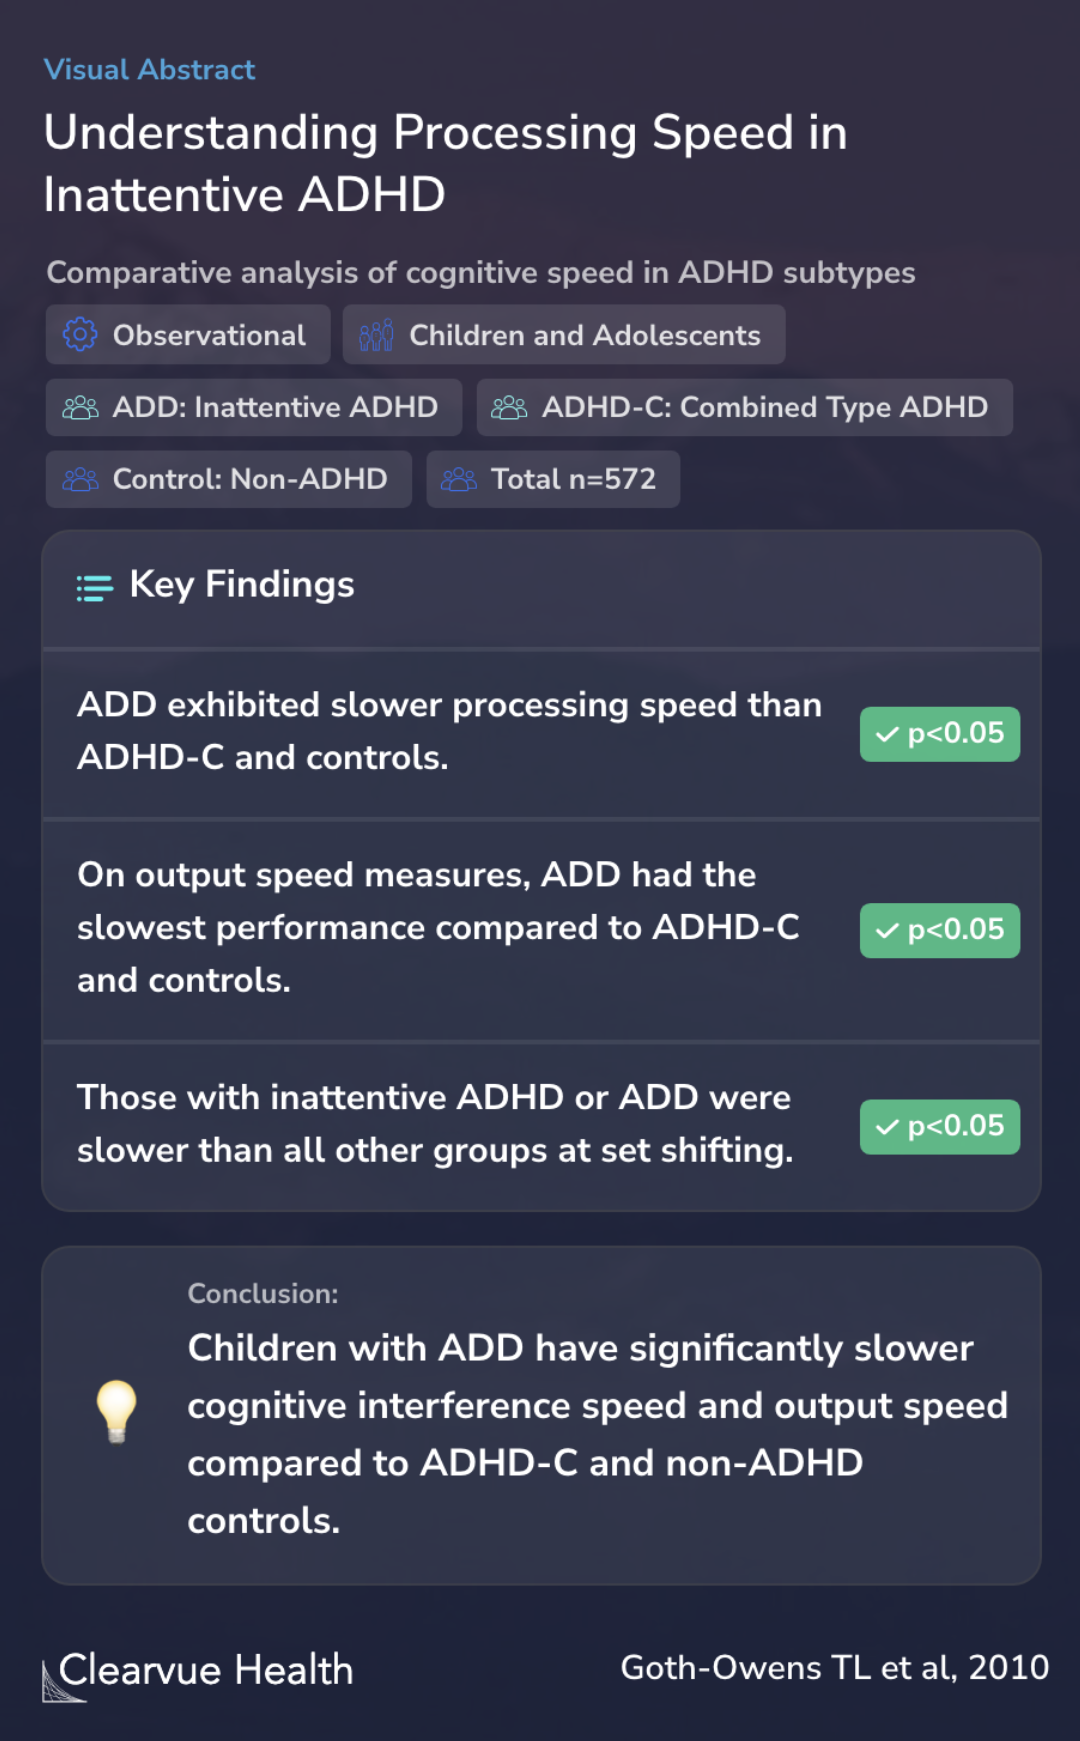1080x1741 pixels.
Task: Click the people icon beside Total n=572
Action: pos(459,479)
